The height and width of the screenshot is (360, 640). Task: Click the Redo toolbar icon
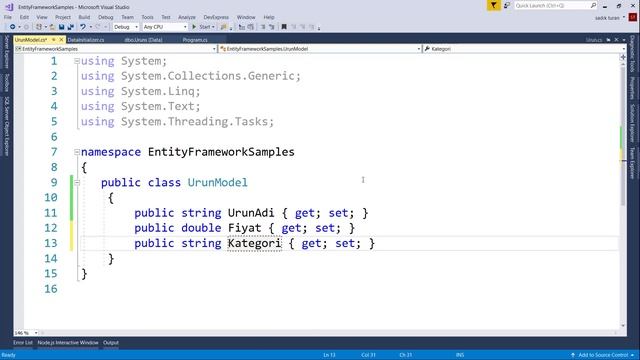[x=98, y=27]
